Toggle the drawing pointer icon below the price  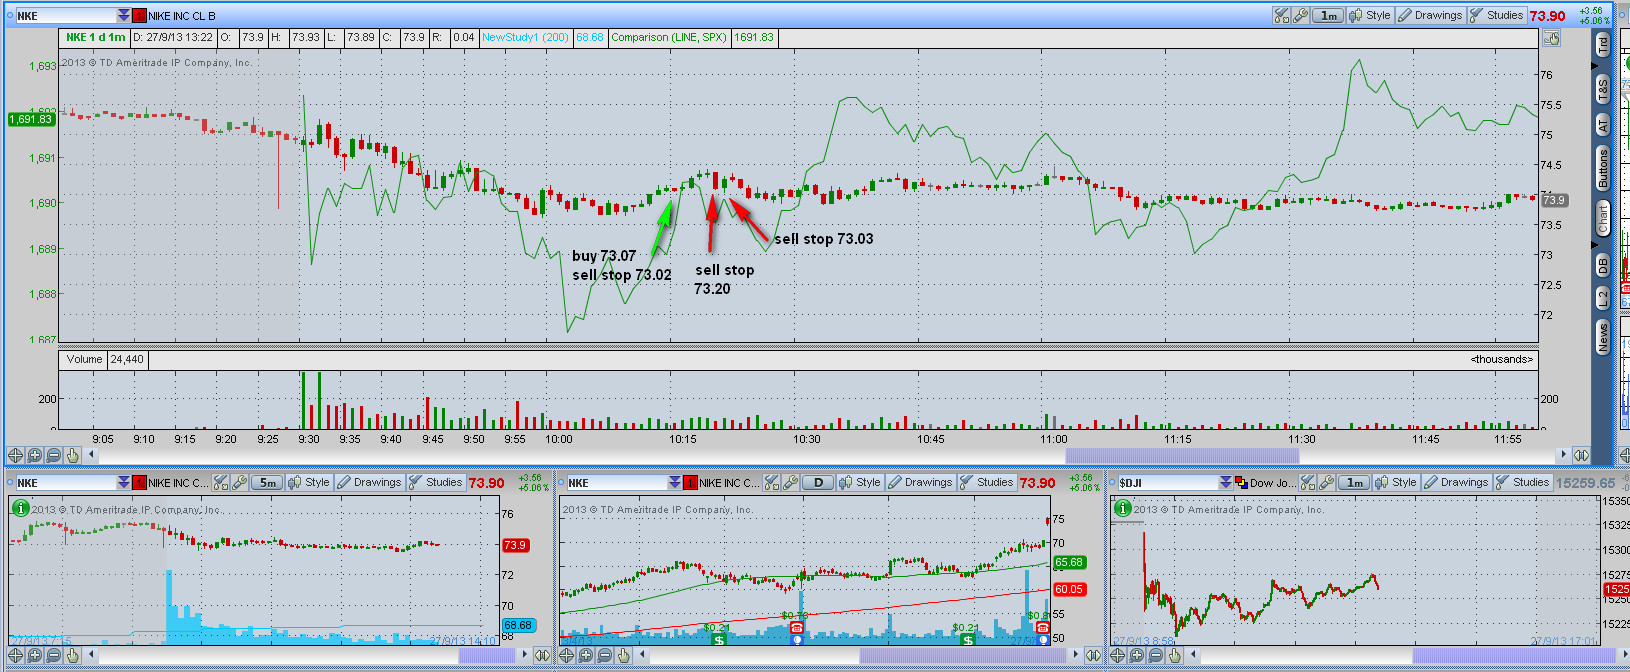click(x=1551, y=38)
